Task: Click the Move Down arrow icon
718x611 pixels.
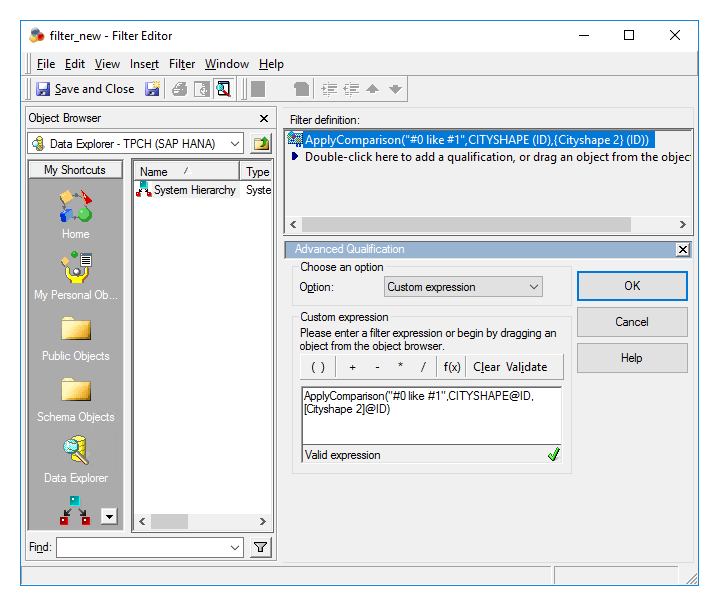Action: 395,89
